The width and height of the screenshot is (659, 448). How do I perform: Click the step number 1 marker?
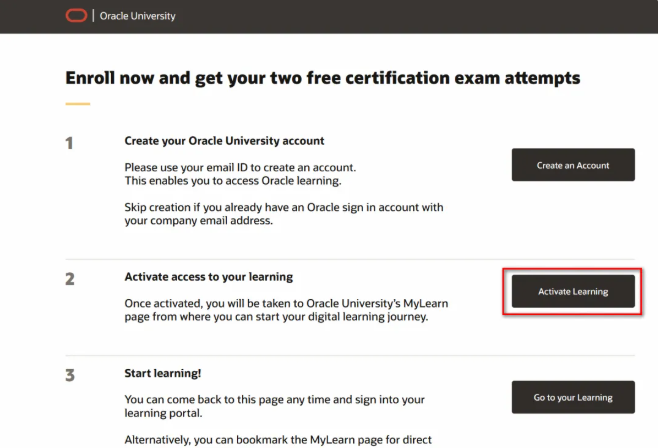69,143
